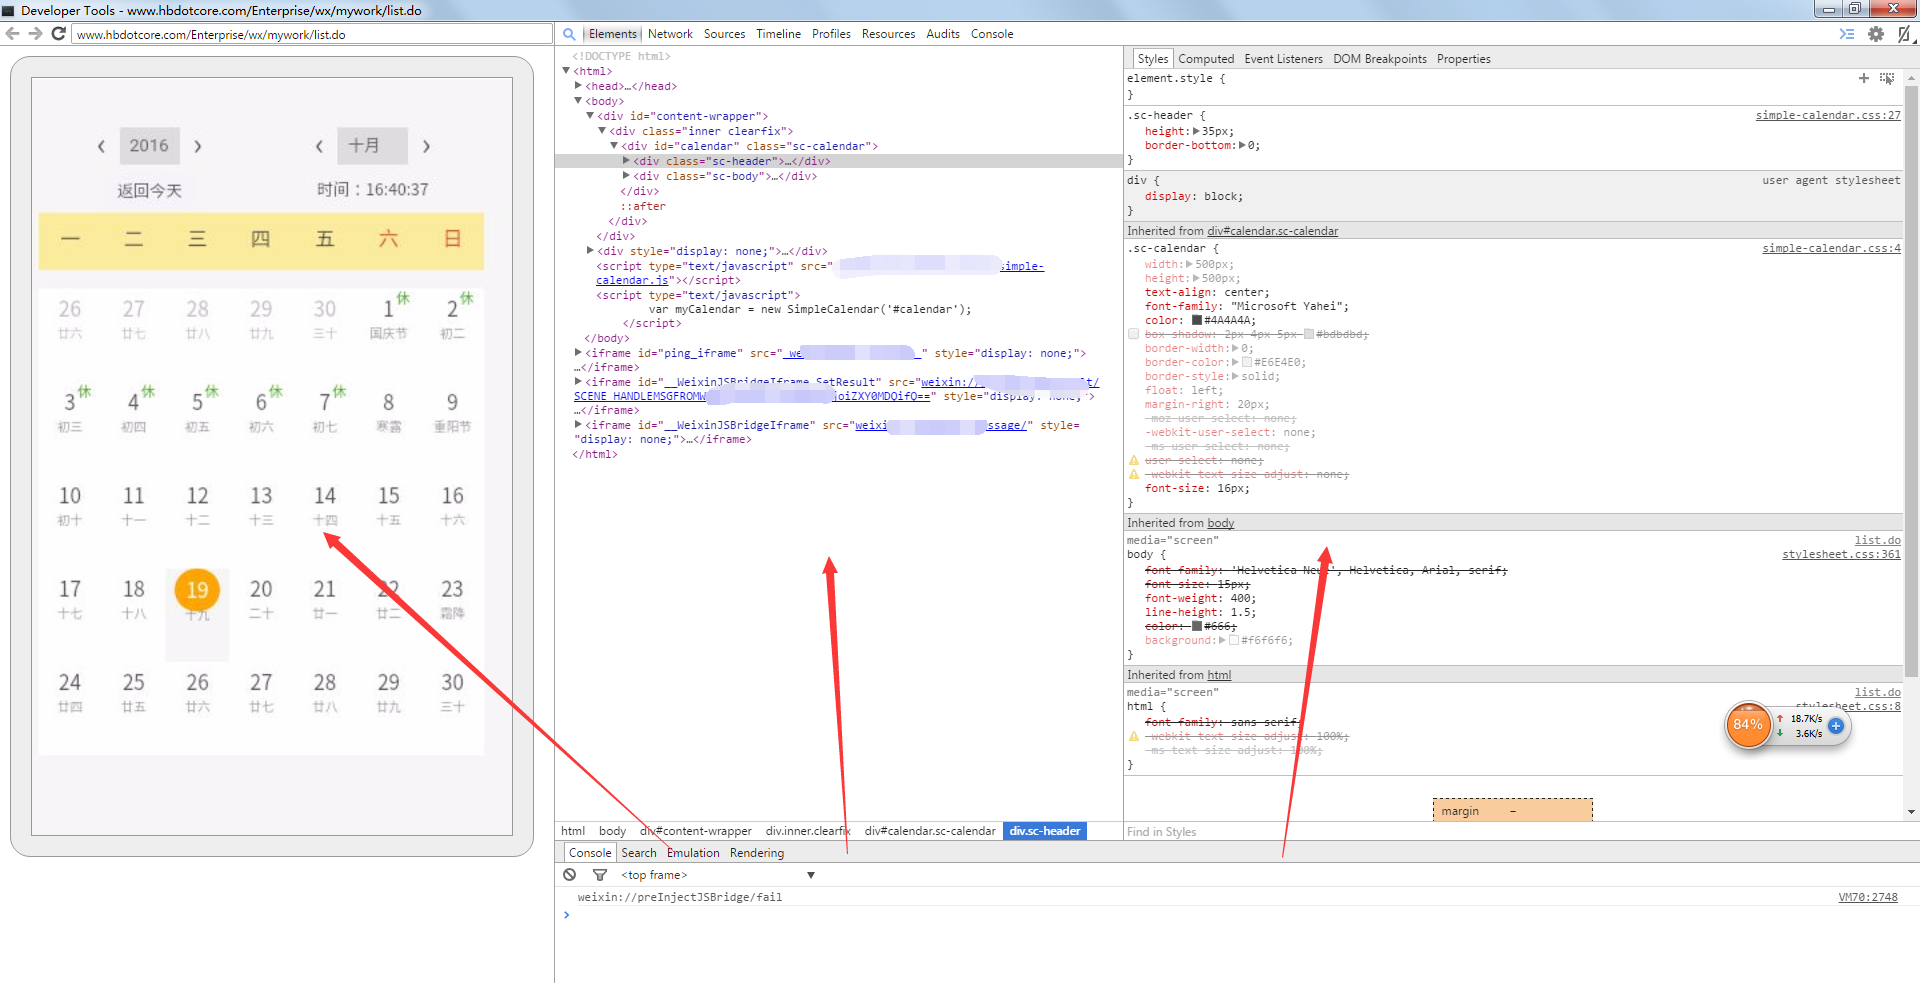Switch to the Sources panel

[724, 34]
